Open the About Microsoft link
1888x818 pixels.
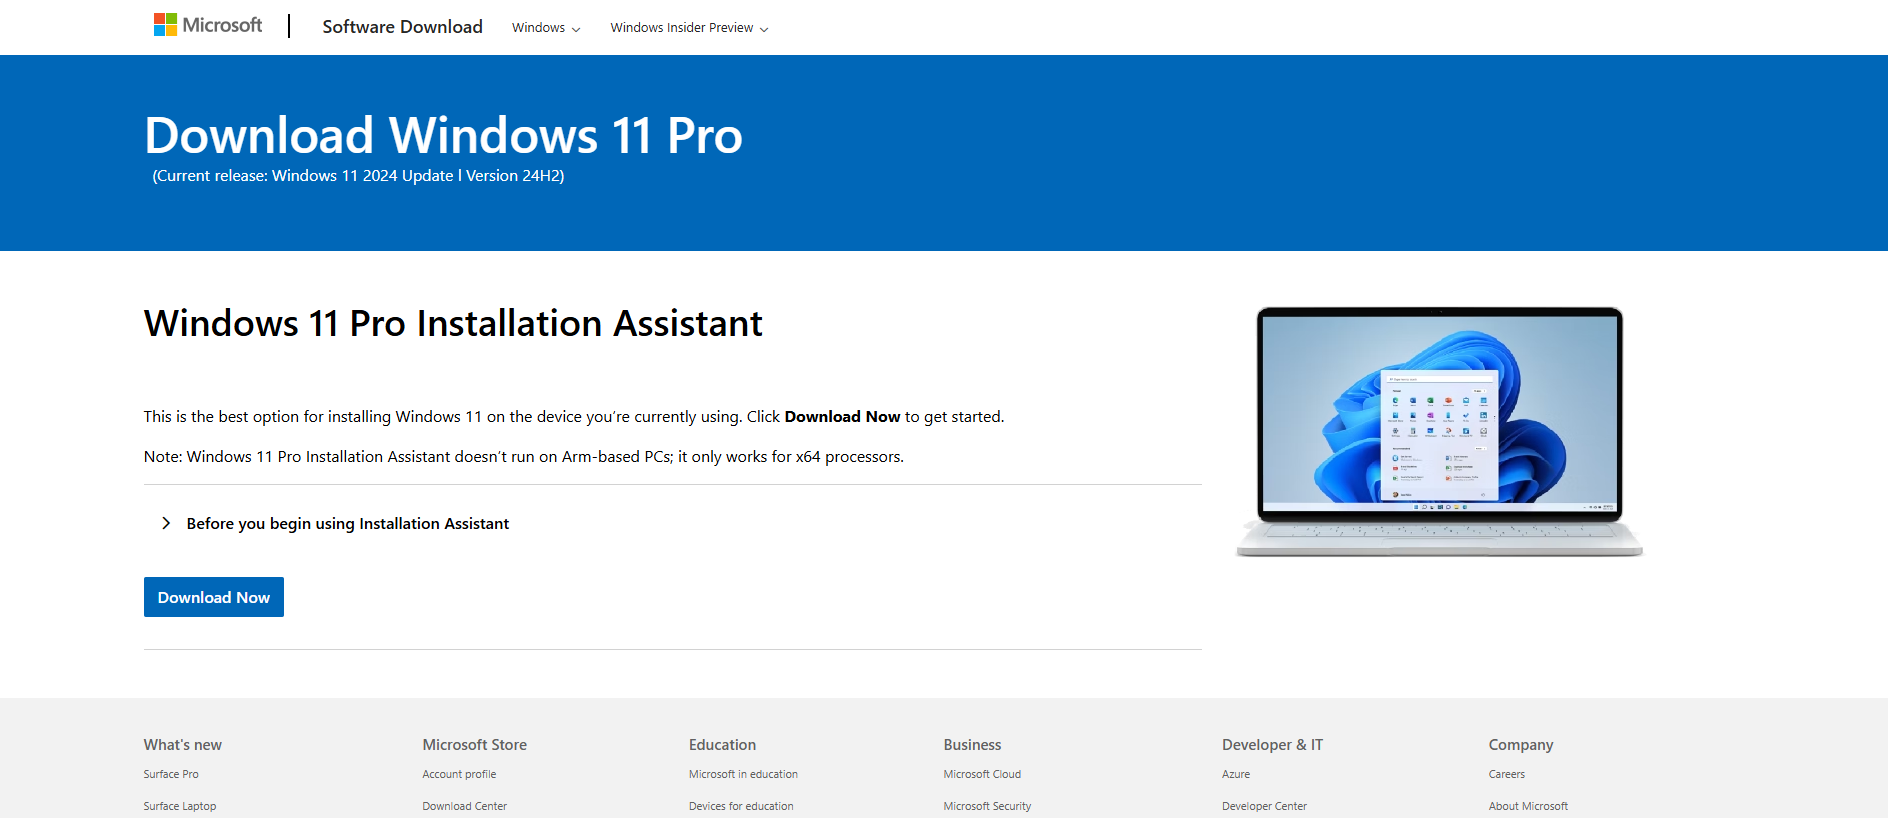pos(1528,806)
